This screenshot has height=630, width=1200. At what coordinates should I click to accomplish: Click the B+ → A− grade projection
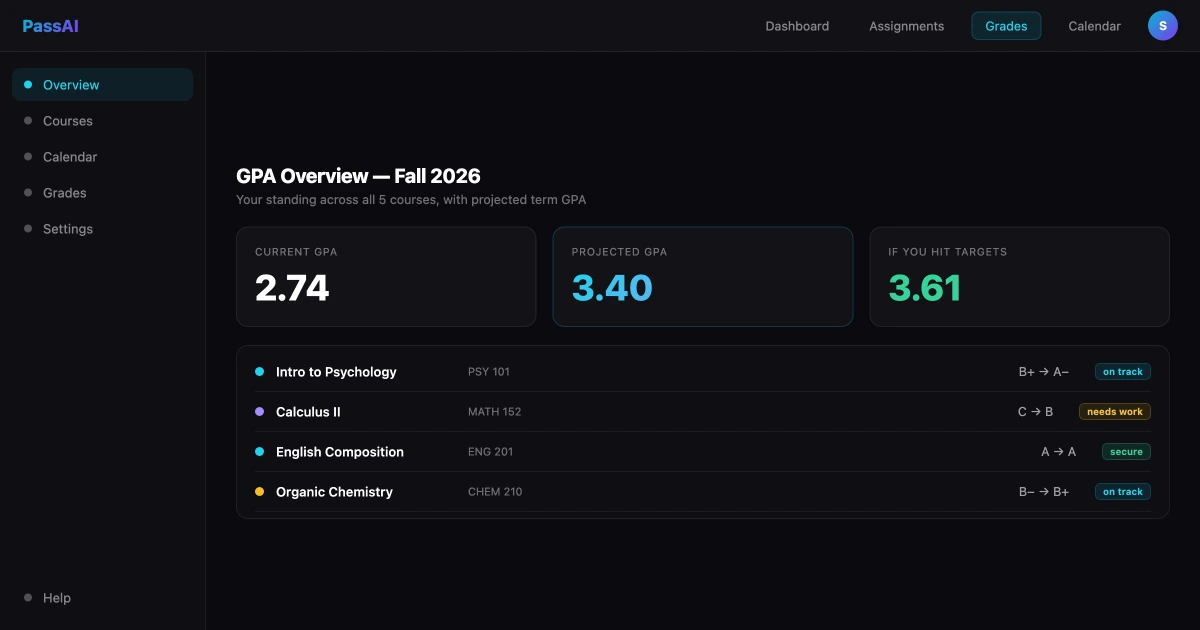pos(1044,372)
